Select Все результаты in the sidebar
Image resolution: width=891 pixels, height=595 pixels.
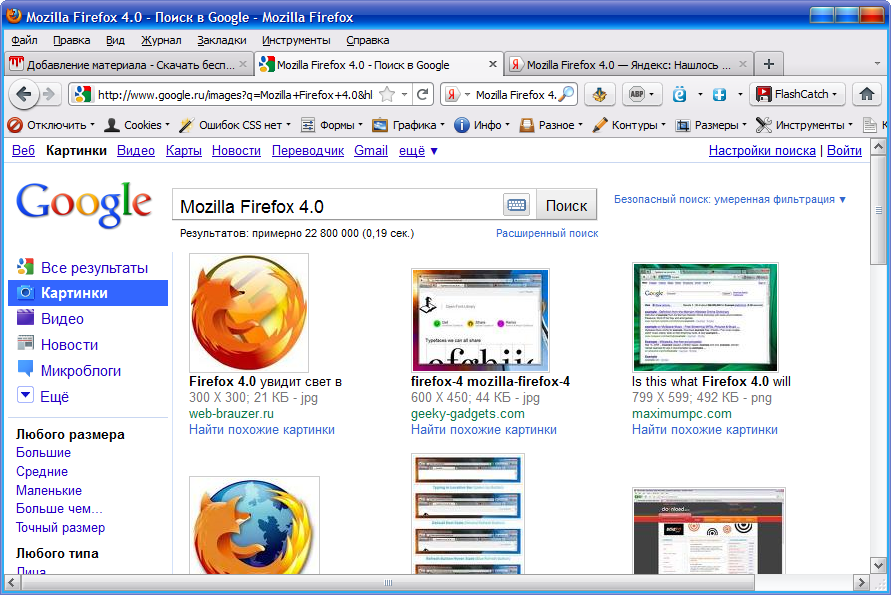(x=94, y=268)
